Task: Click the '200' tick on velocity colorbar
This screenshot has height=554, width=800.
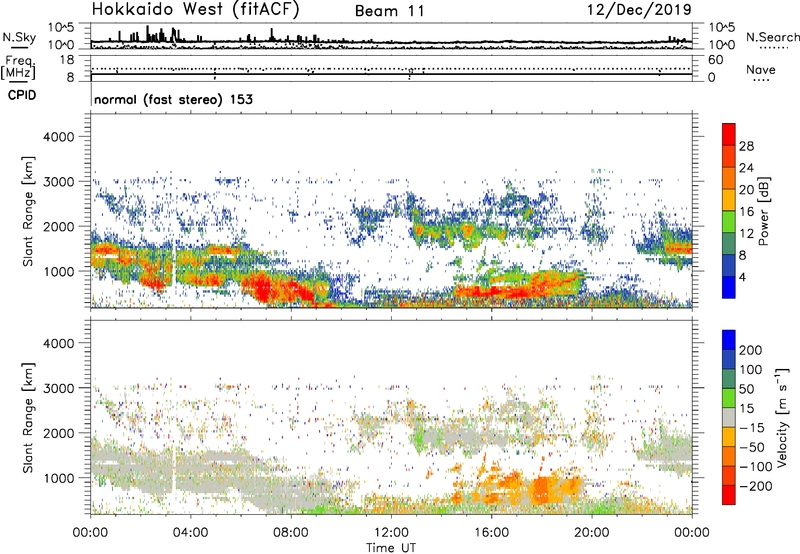Action: click(x=751, y=350)
